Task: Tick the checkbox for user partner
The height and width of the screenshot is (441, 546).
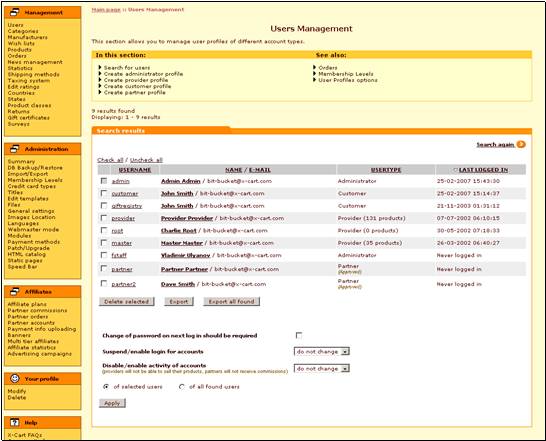Action: coord(104,268)
